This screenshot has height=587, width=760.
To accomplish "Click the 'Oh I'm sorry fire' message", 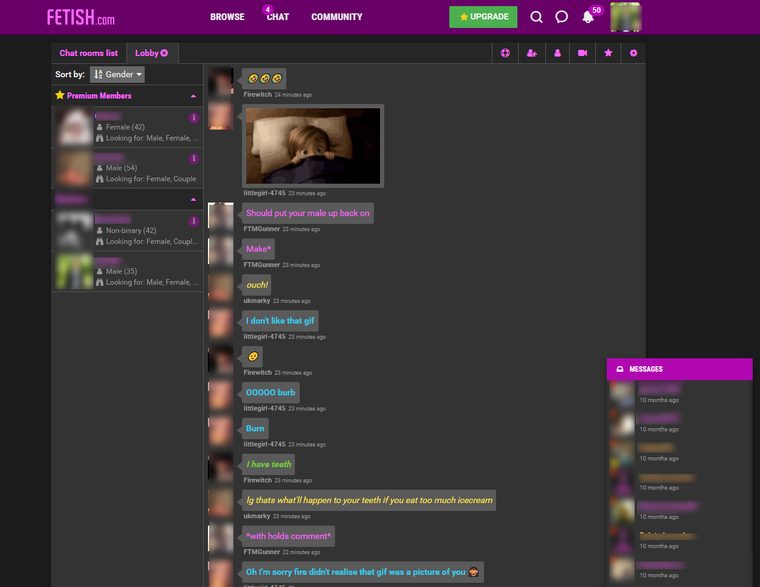I will [x=363, y=571].
